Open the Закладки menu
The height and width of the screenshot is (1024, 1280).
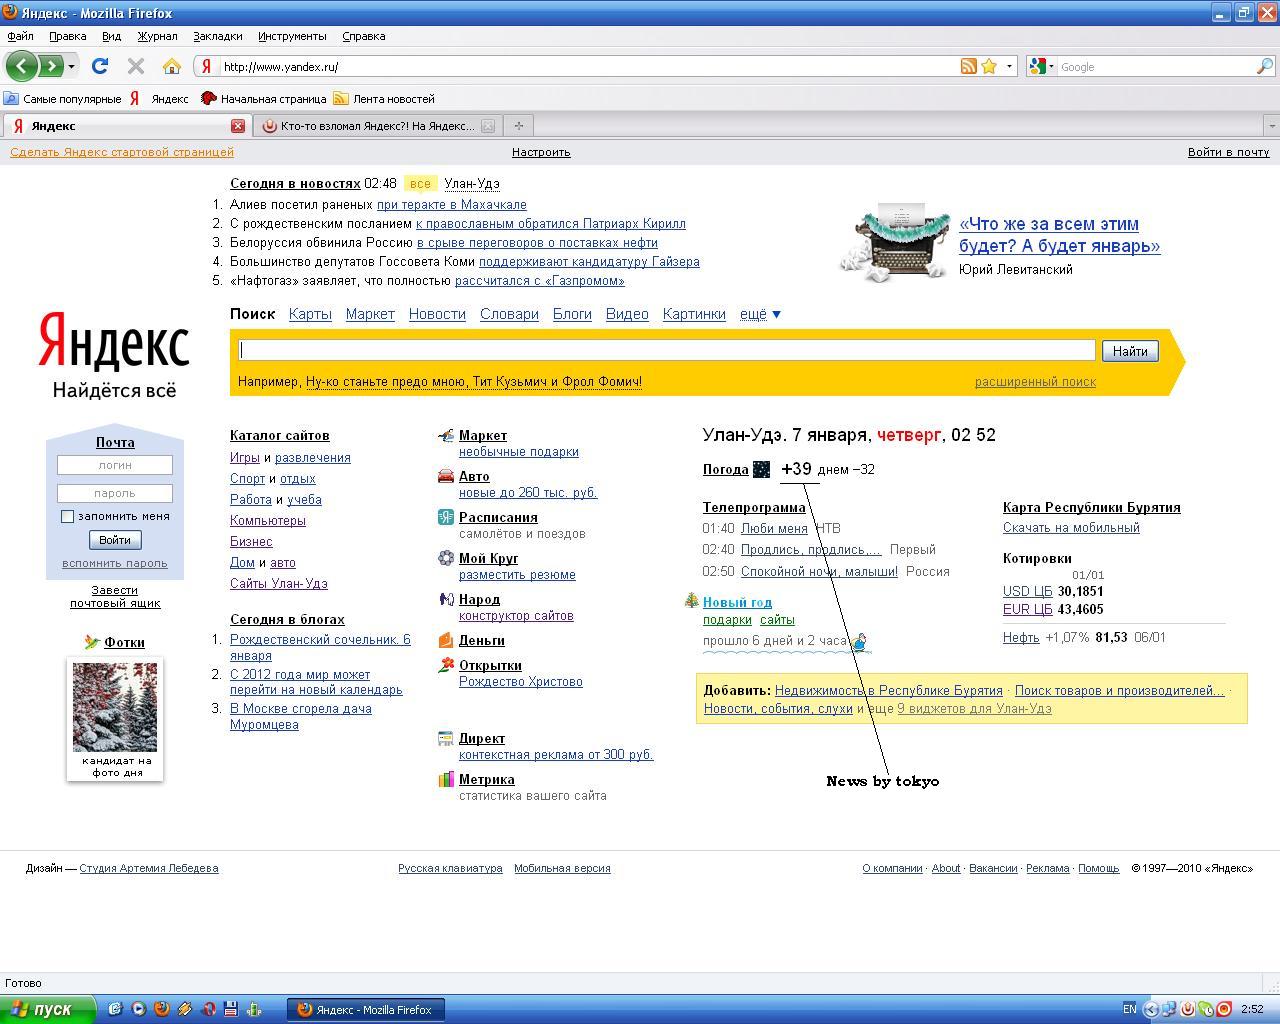coord(217,36)
